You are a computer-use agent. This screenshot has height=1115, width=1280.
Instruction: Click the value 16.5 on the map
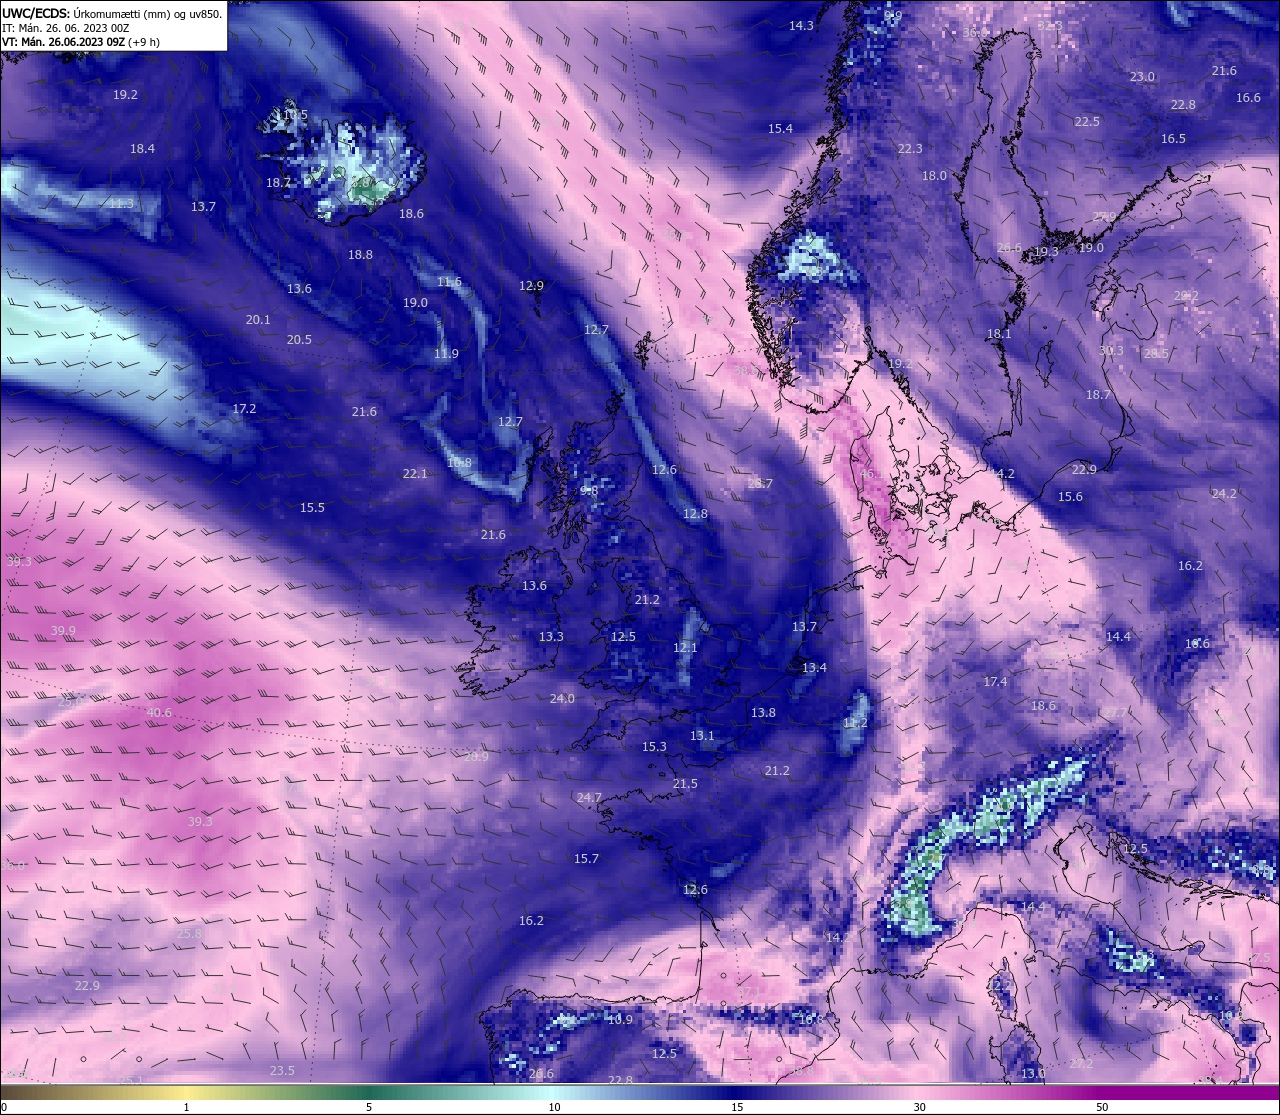[1173, 139]
